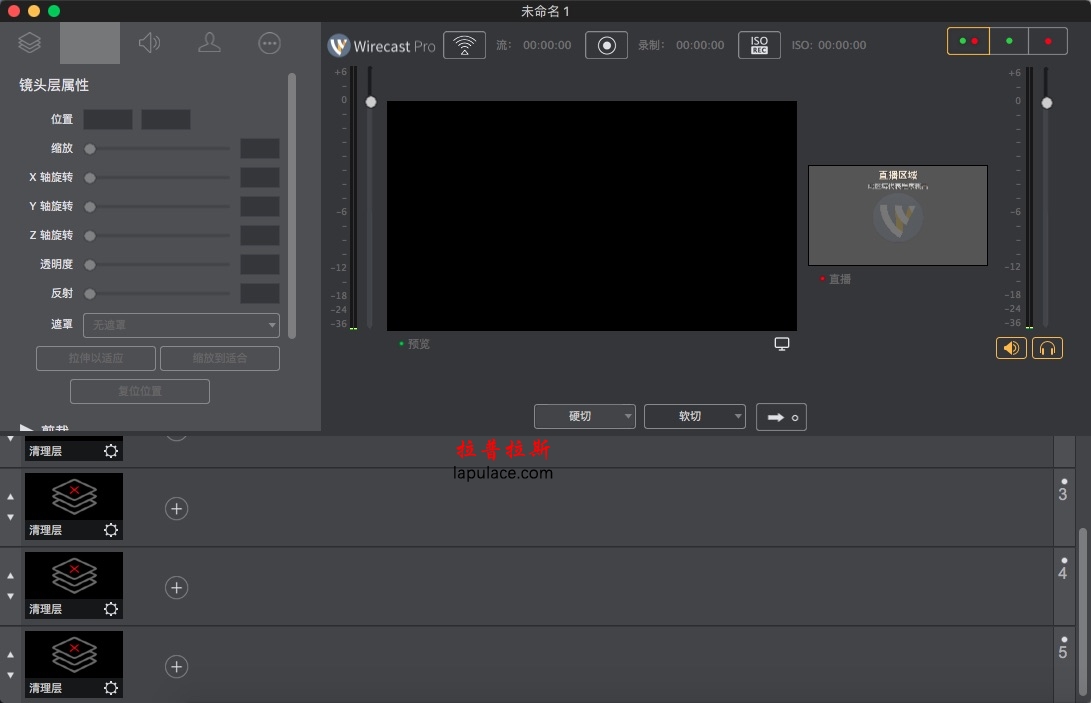Show both preview and live layout
Viewport: 1091px width, 703px height.
coord(969,41)
